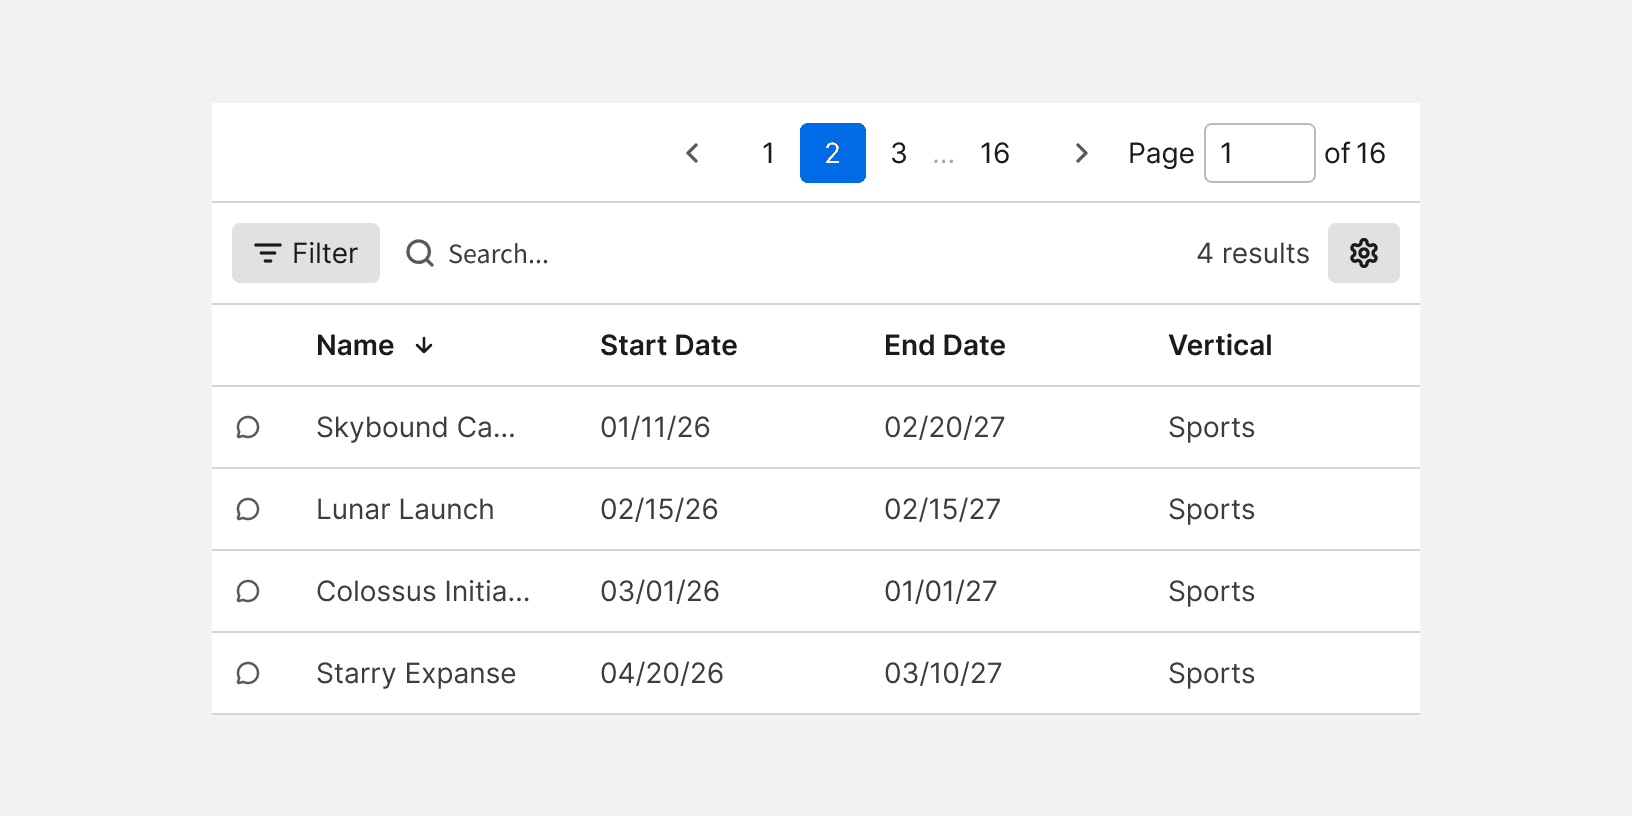Go to next page arrow
This screenshot has width=1632, height=816.
click(1081, 153)
